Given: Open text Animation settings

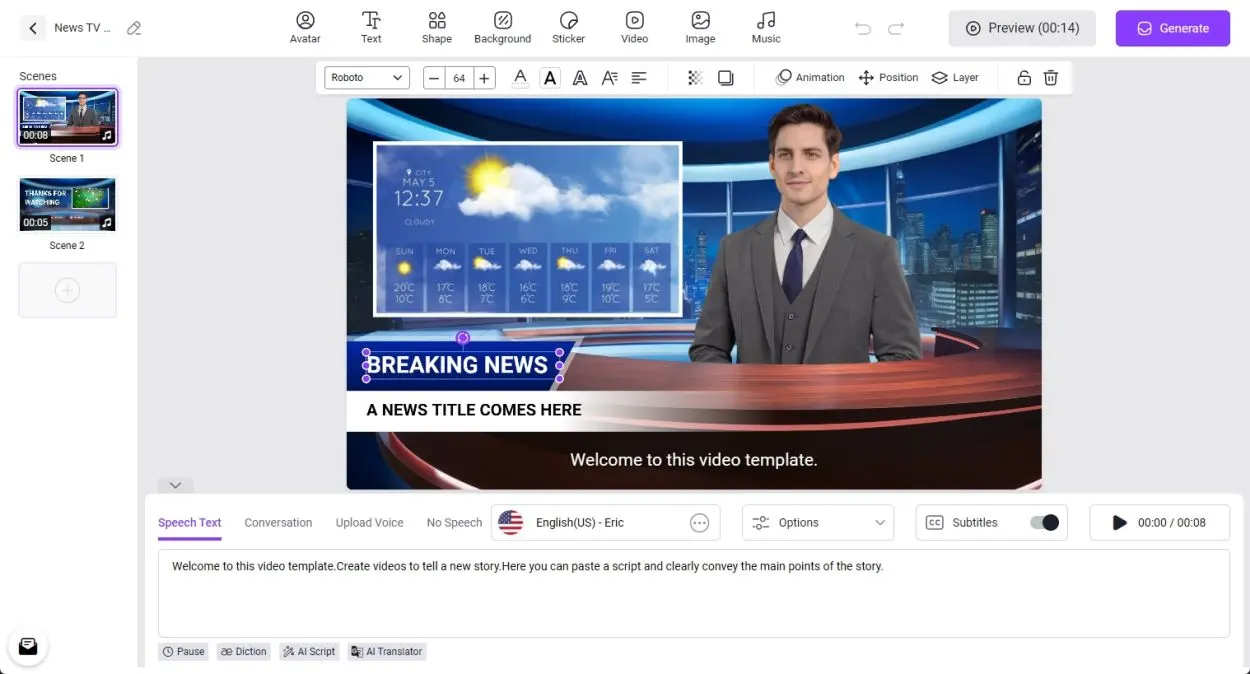Looking at the screenshot, I should [x=809, y=77].
